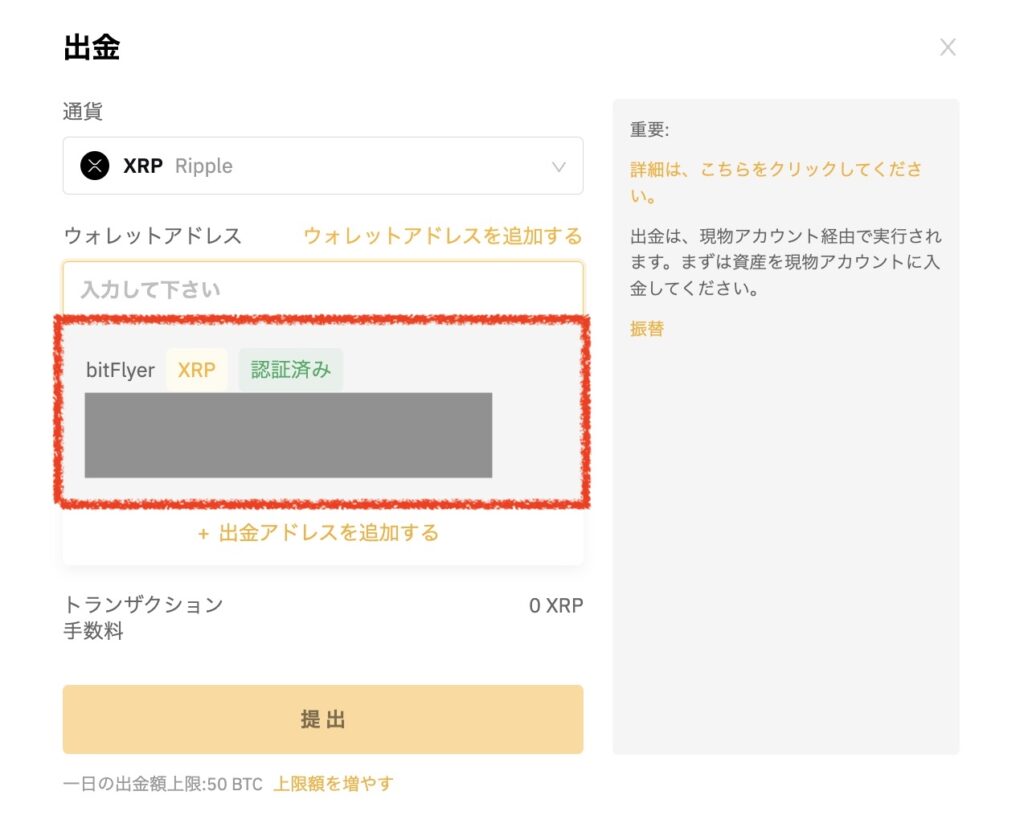
Task: Click the masked gray address block
Action: [288, 435]
